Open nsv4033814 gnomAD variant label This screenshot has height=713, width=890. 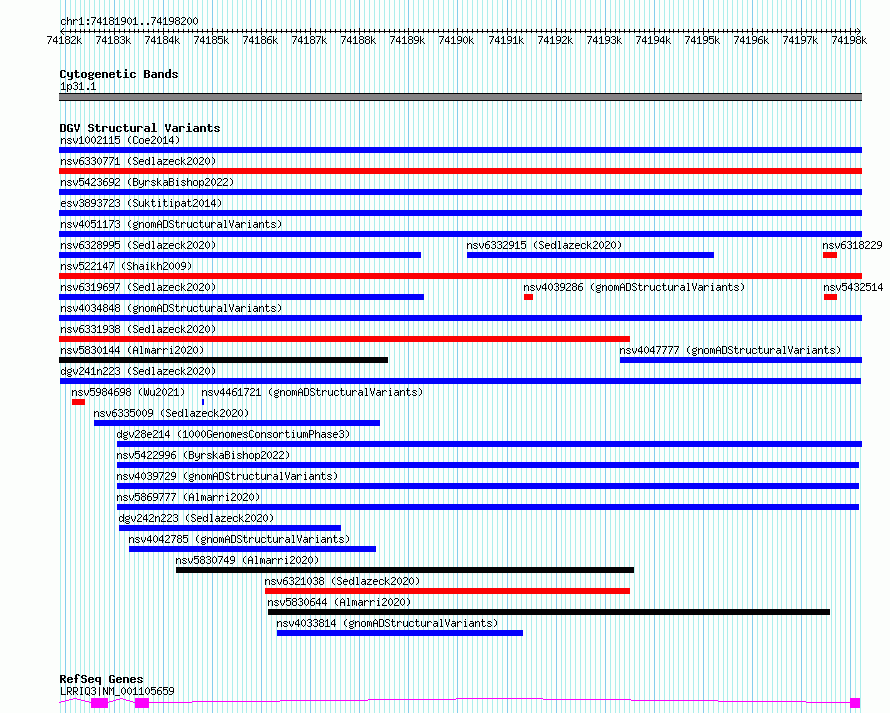point(387,623)
